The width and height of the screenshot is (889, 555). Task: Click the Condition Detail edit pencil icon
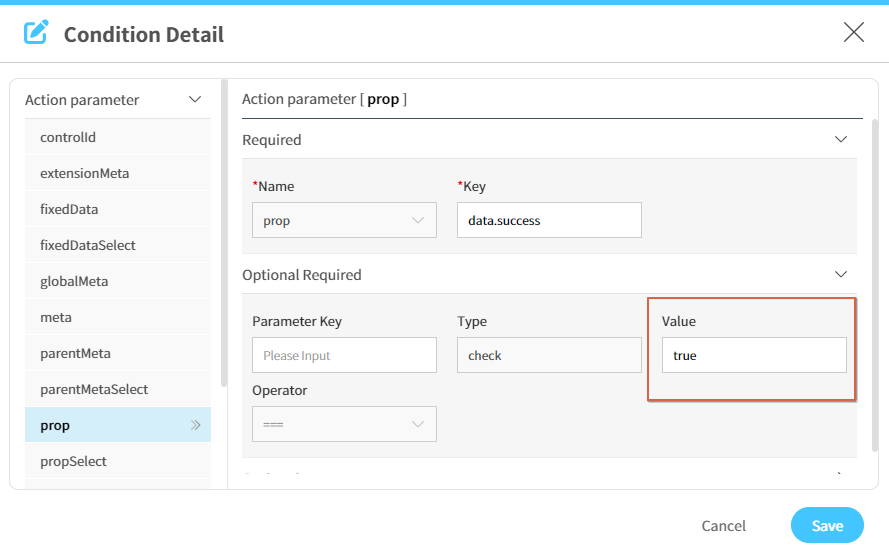tap(36, 32)
